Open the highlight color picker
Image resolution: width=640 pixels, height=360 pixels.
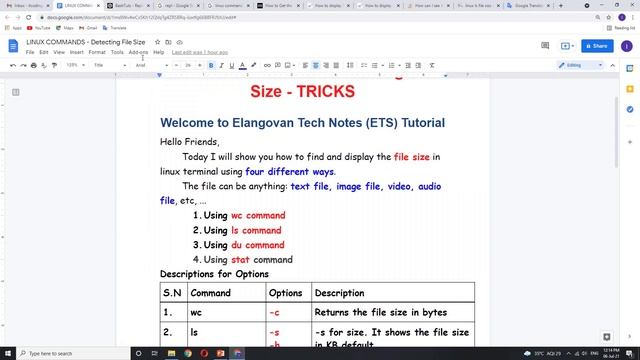pyautogui.click(x=253, y=65)
